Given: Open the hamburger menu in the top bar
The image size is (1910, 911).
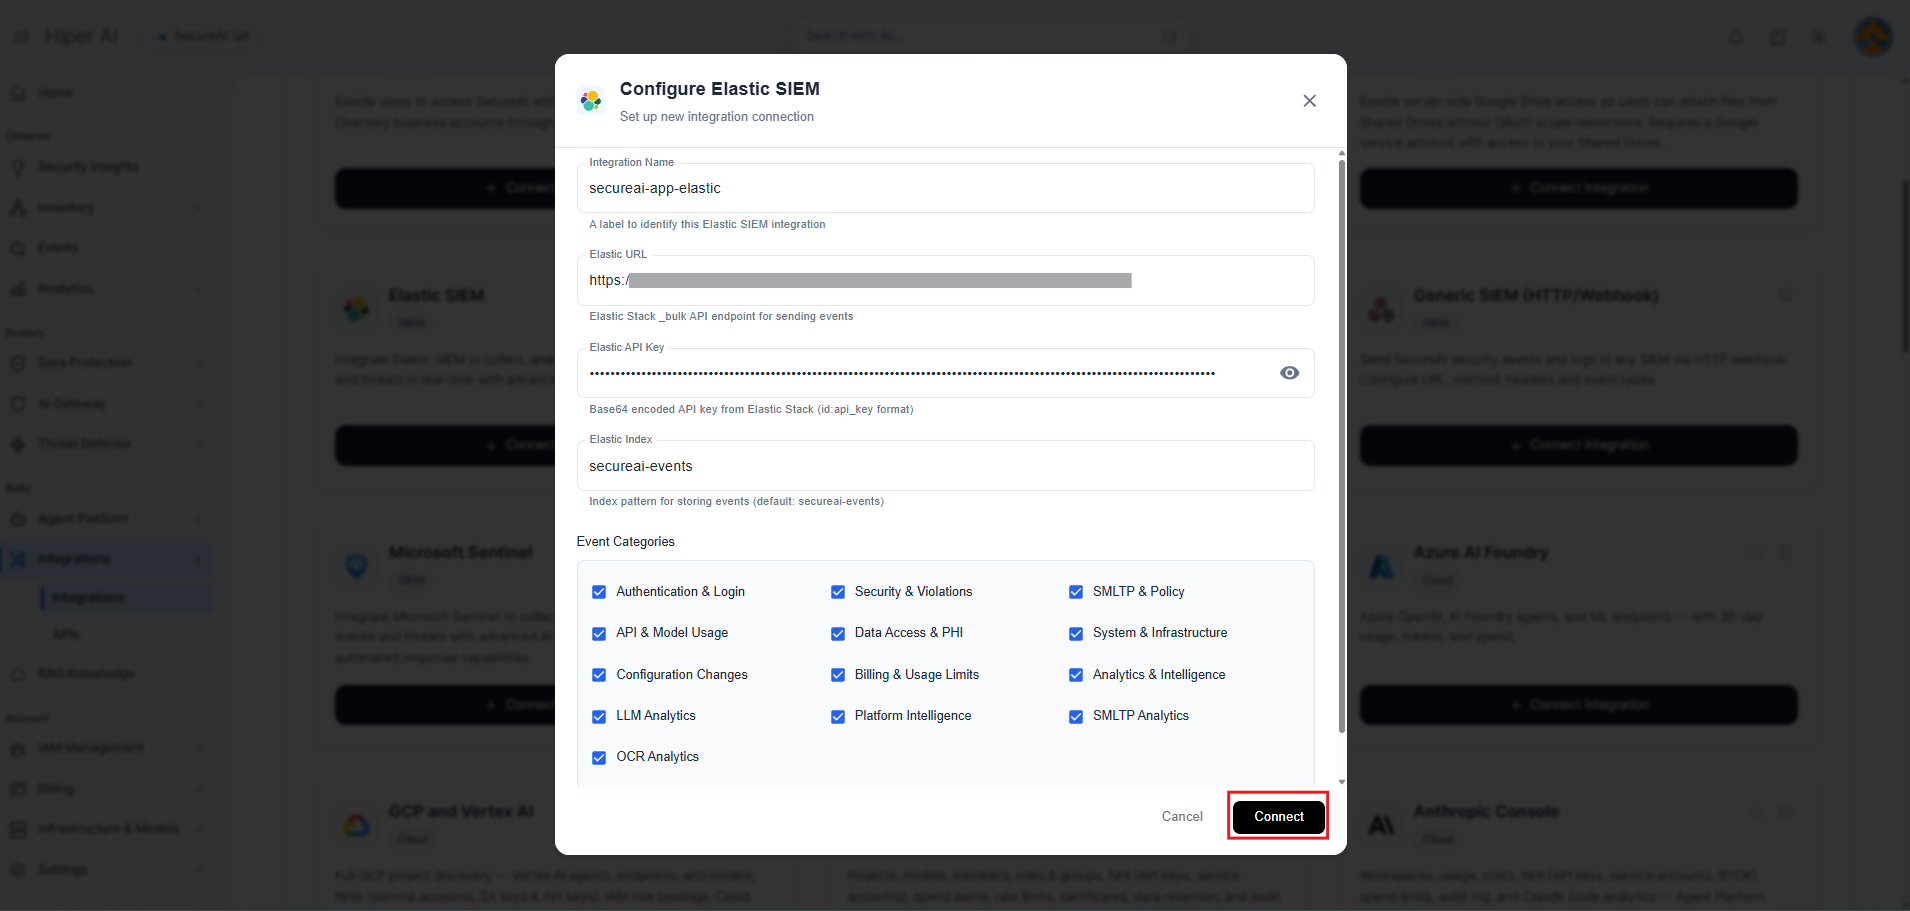Looking at the screenshot, I should pyautogui.click(x=21, y=37).
